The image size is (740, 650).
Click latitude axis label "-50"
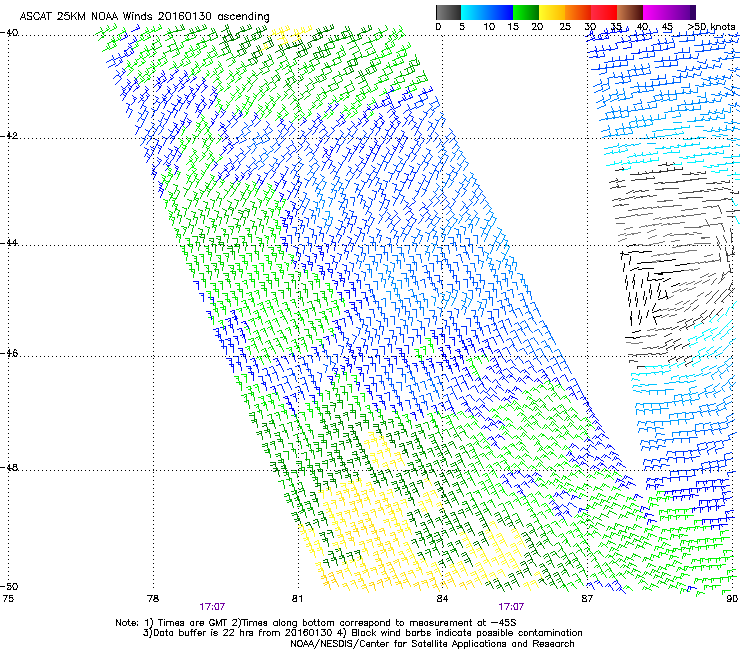tap(9, 586)
